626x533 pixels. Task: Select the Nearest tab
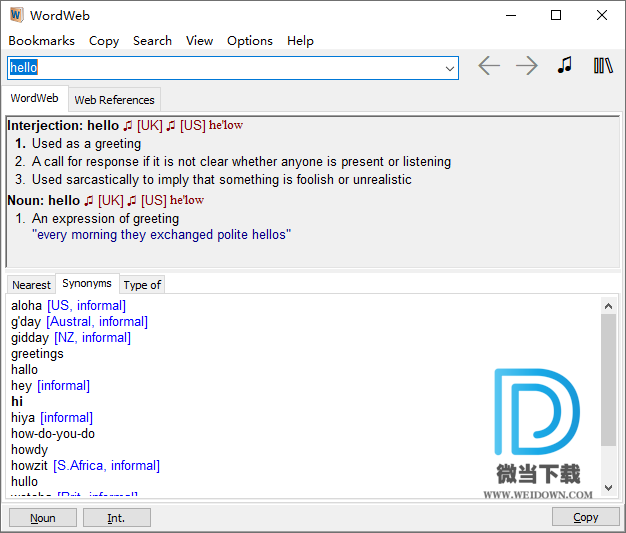click(32, 285)
